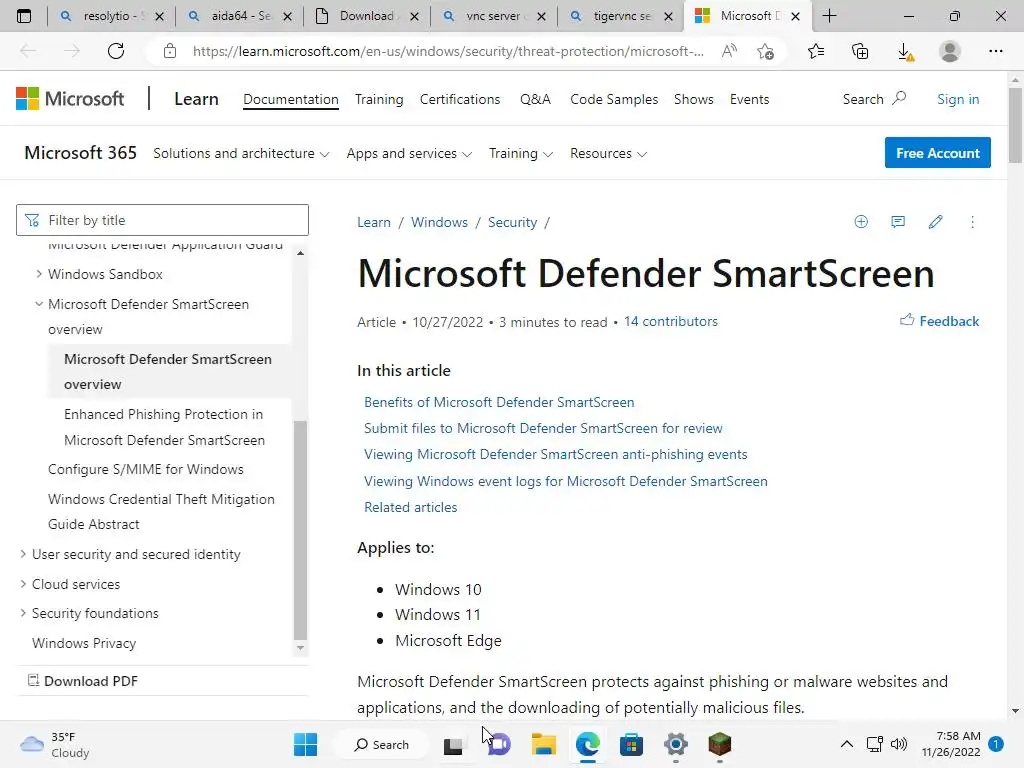Image resolution: width=1024 pixels, height=768 pixels.
Task: Expand the Cloud services node
Action: (x=23, y=584)
